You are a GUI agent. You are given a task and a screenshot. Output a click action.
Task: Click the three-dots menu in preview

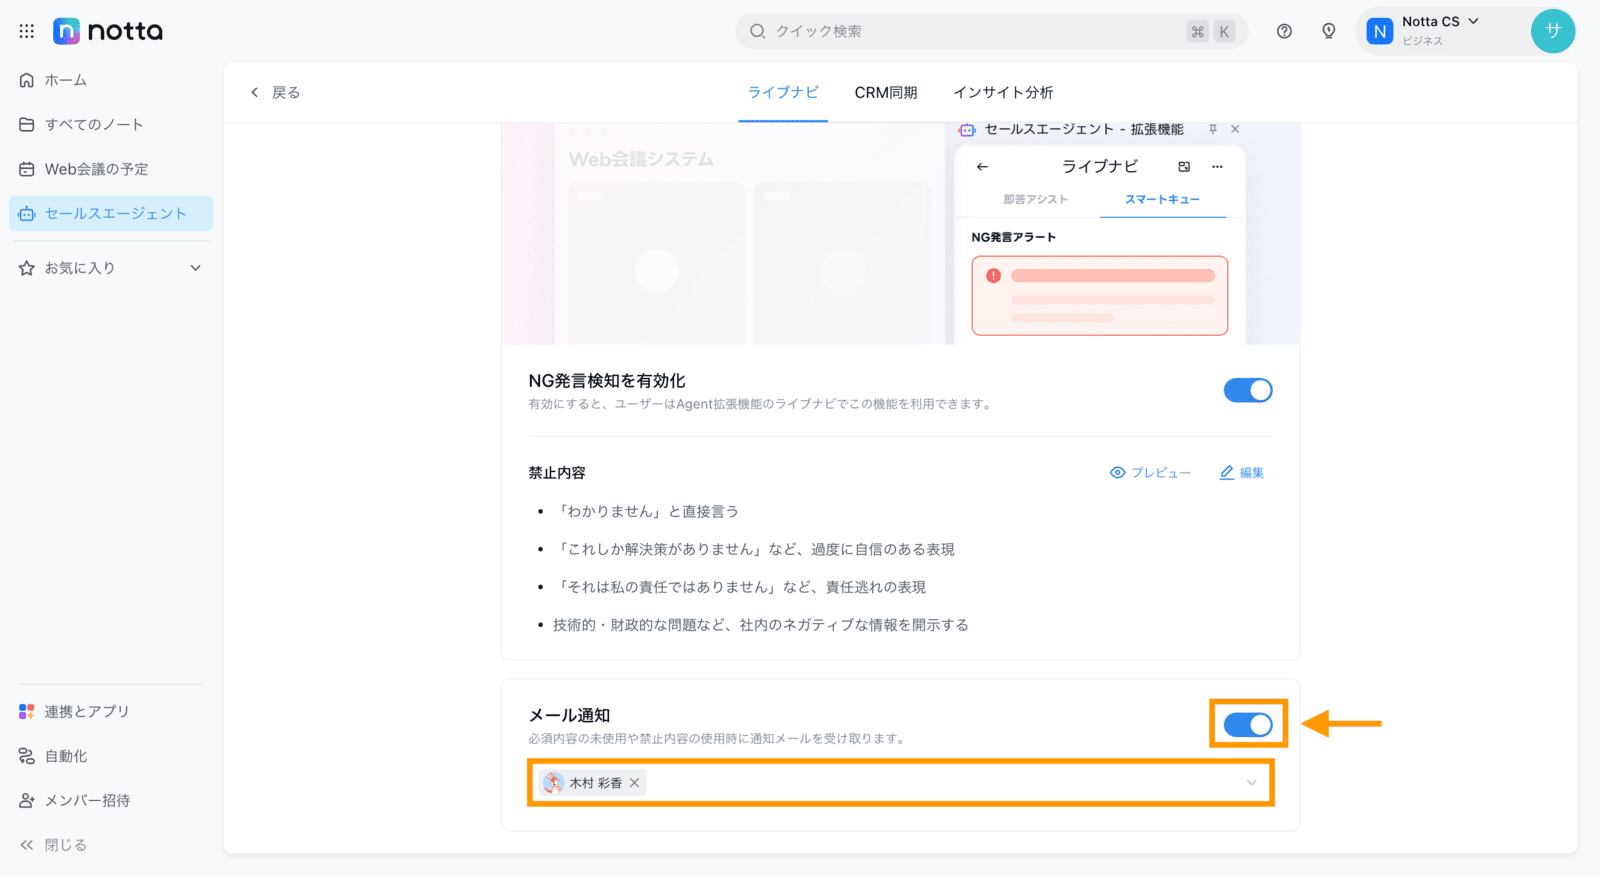tap(1217, 167)
